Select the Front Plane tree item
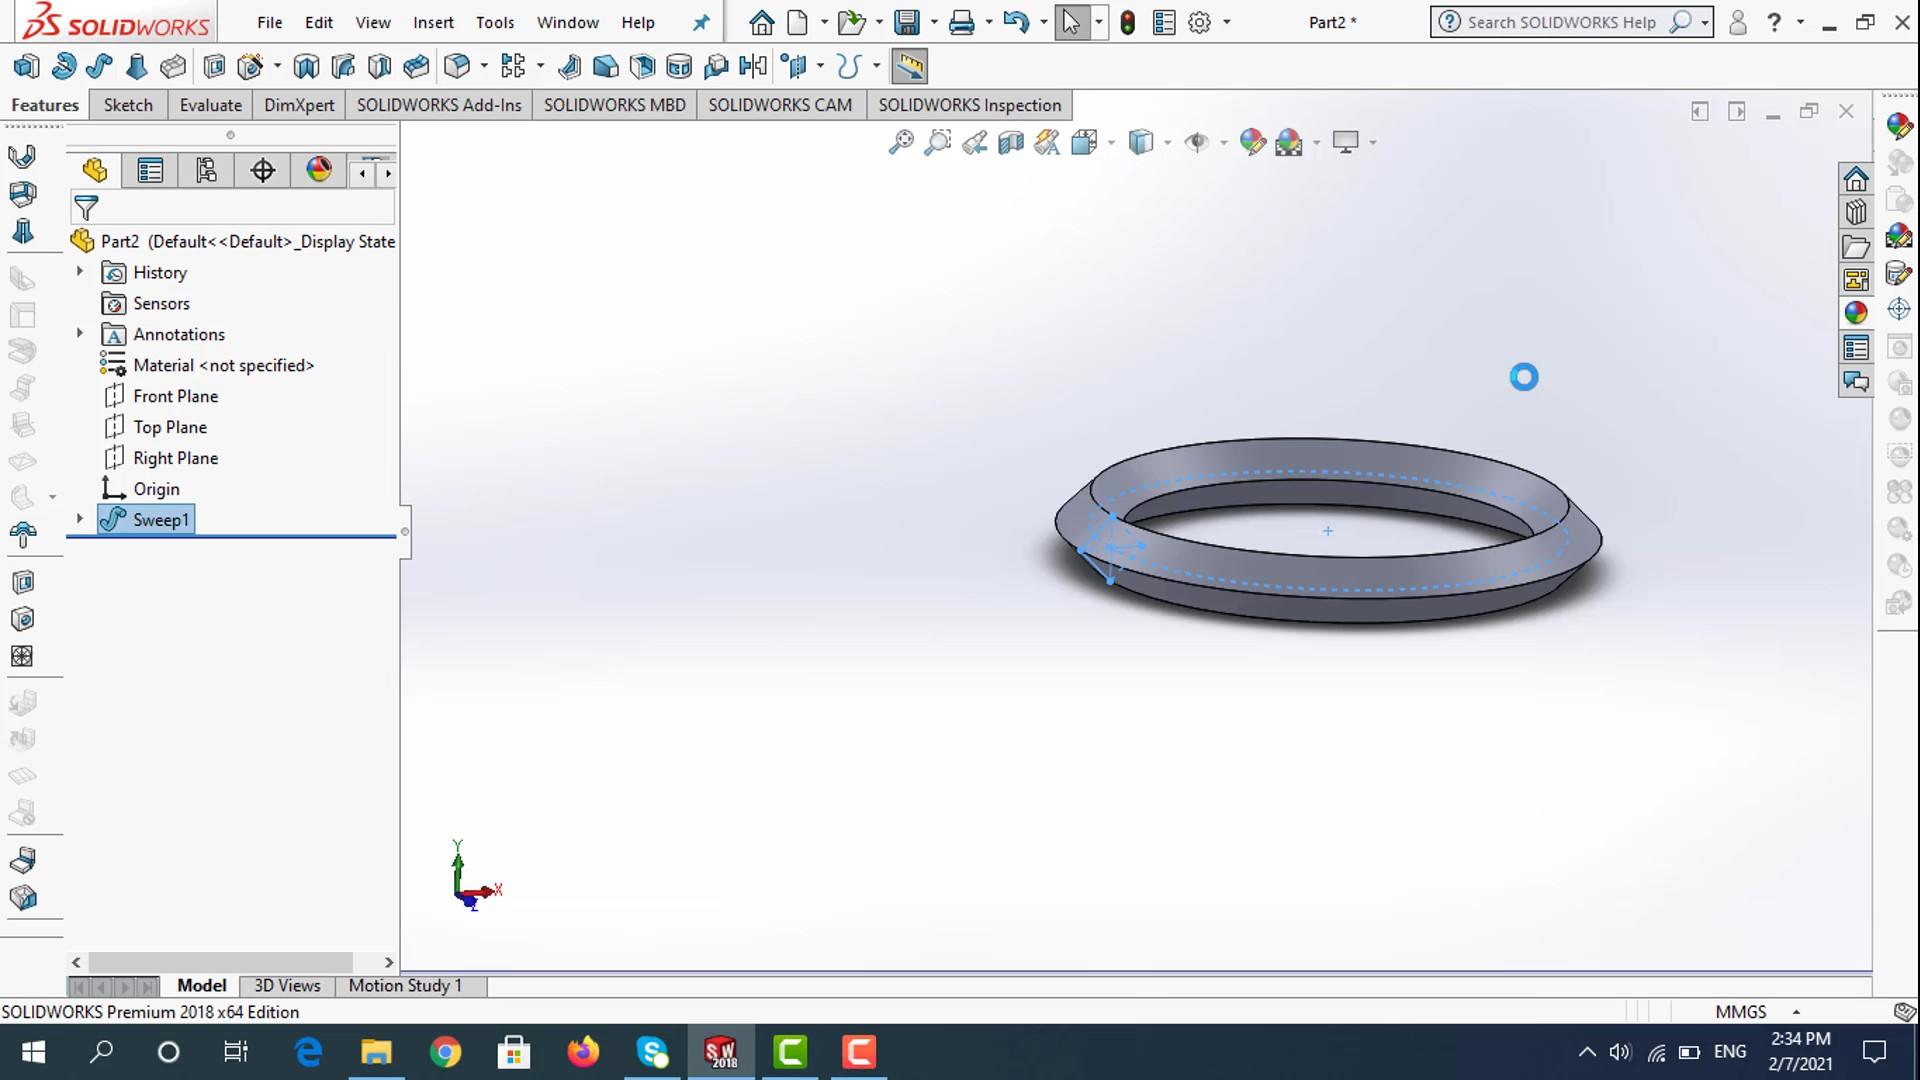 pyautogui.click(x=175, y=396)
